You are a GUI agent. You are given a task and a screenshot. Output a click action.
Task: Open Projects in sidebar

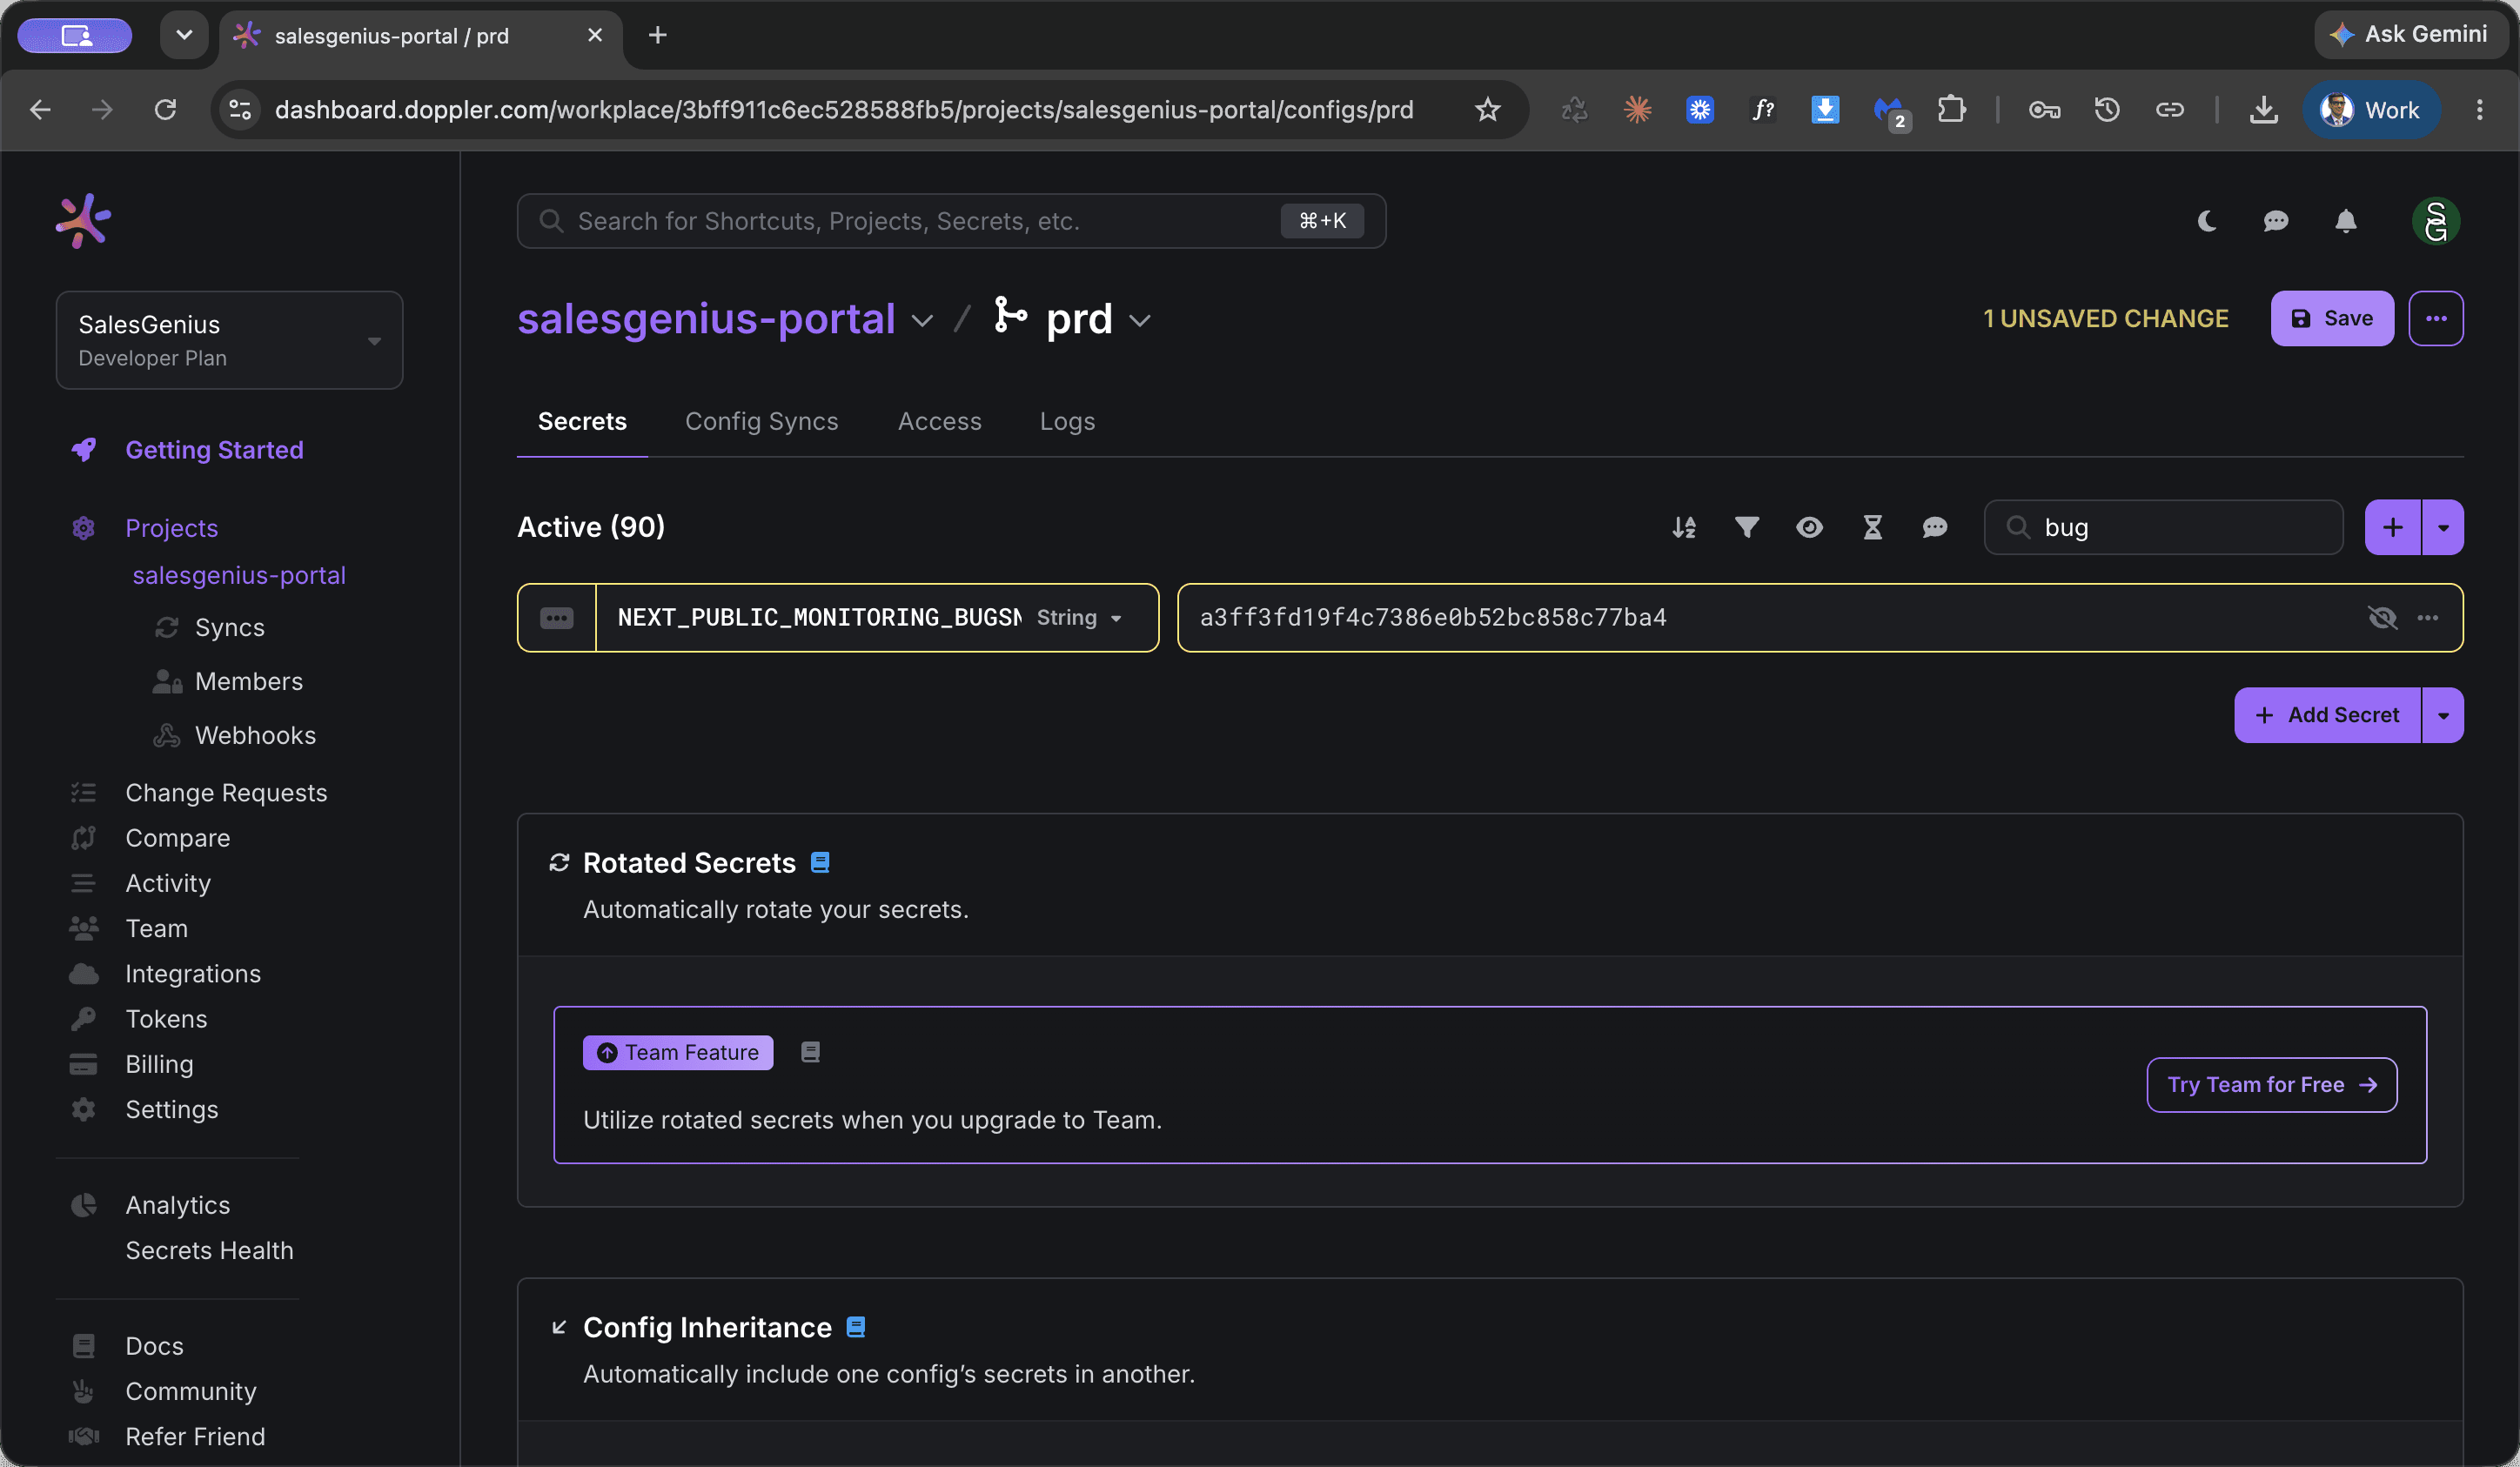click(x=171, y=528)
